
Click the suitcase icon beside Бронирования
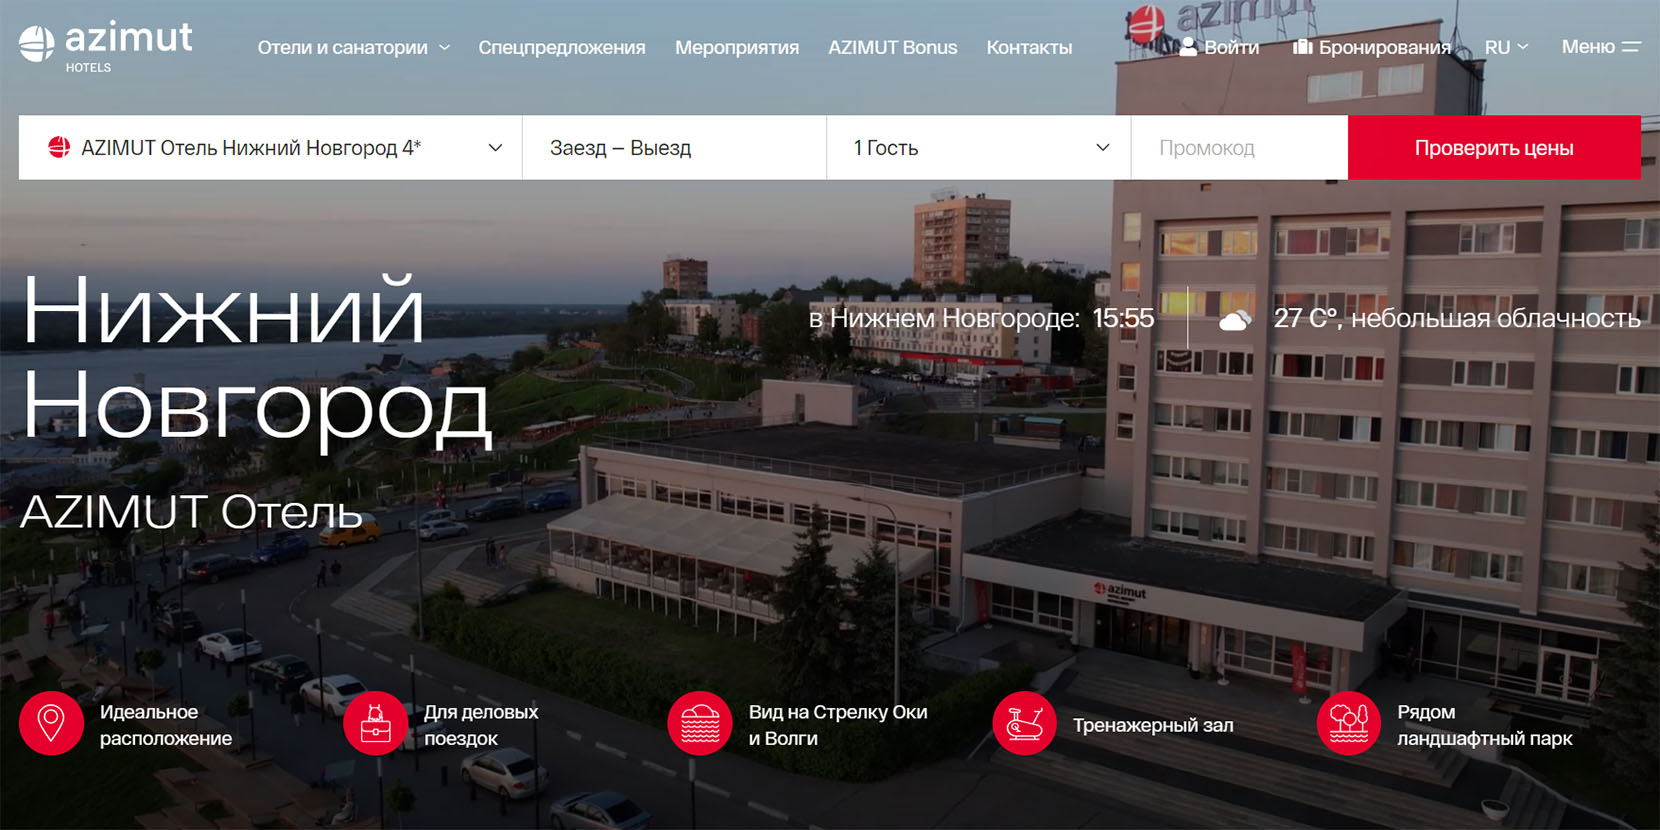1302,47
